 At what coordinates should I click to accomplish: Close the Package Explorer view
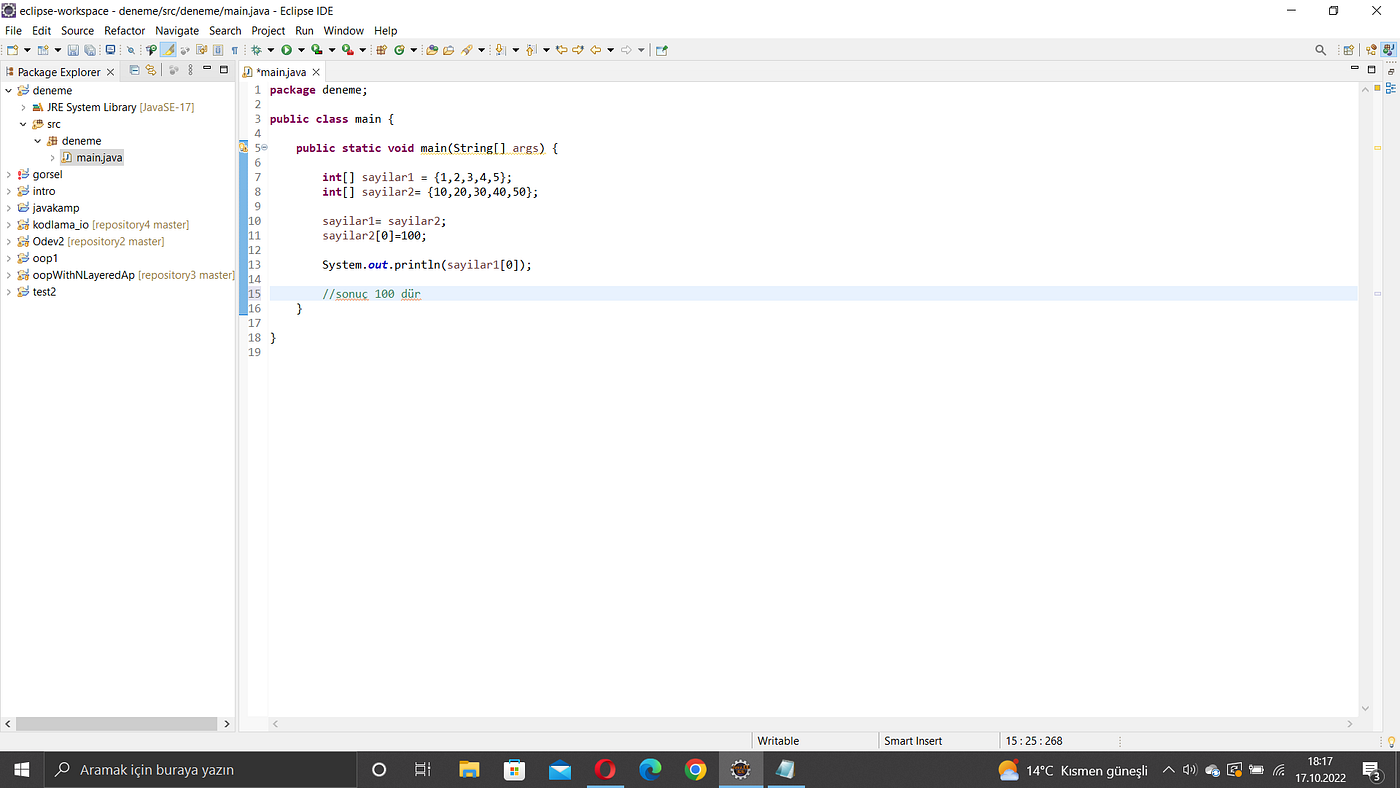(x=110, y=72)
